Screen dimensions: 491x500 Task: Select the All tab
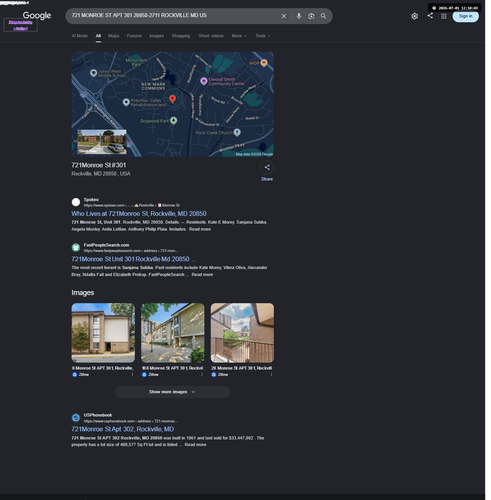point(99,36)
